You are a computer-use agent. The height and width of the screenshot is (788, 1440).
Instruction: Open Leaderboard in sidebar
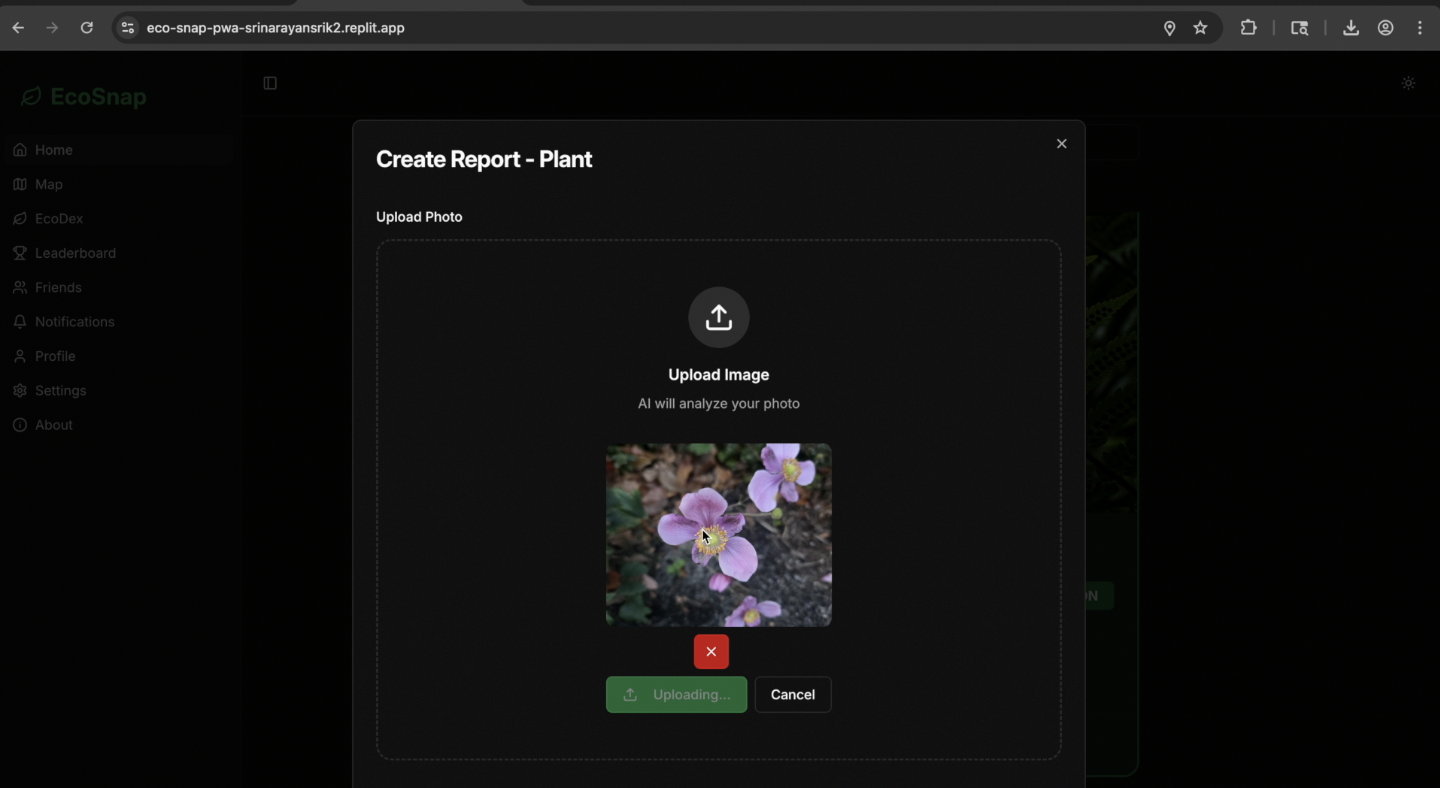pyautogui.click(x=118, y=253)
